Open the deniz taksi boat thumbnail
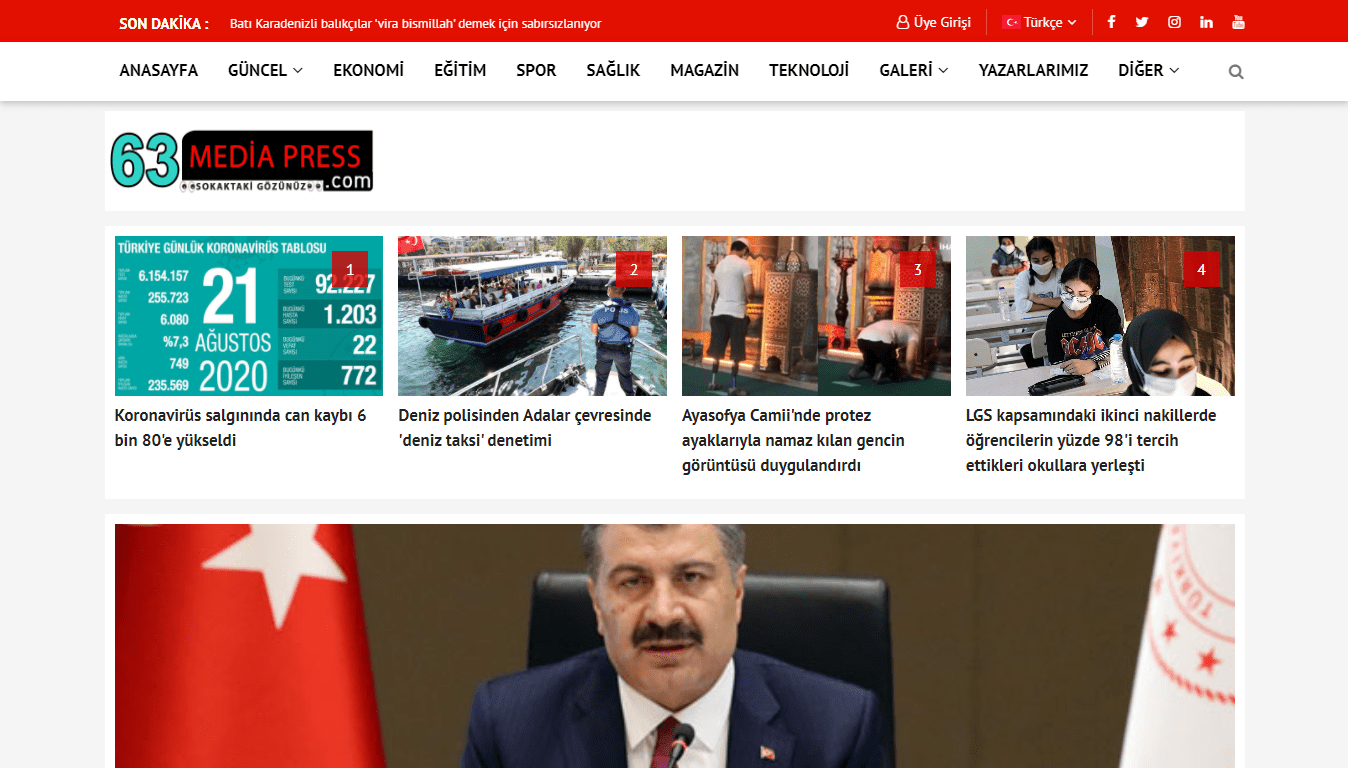 [532, 316]
